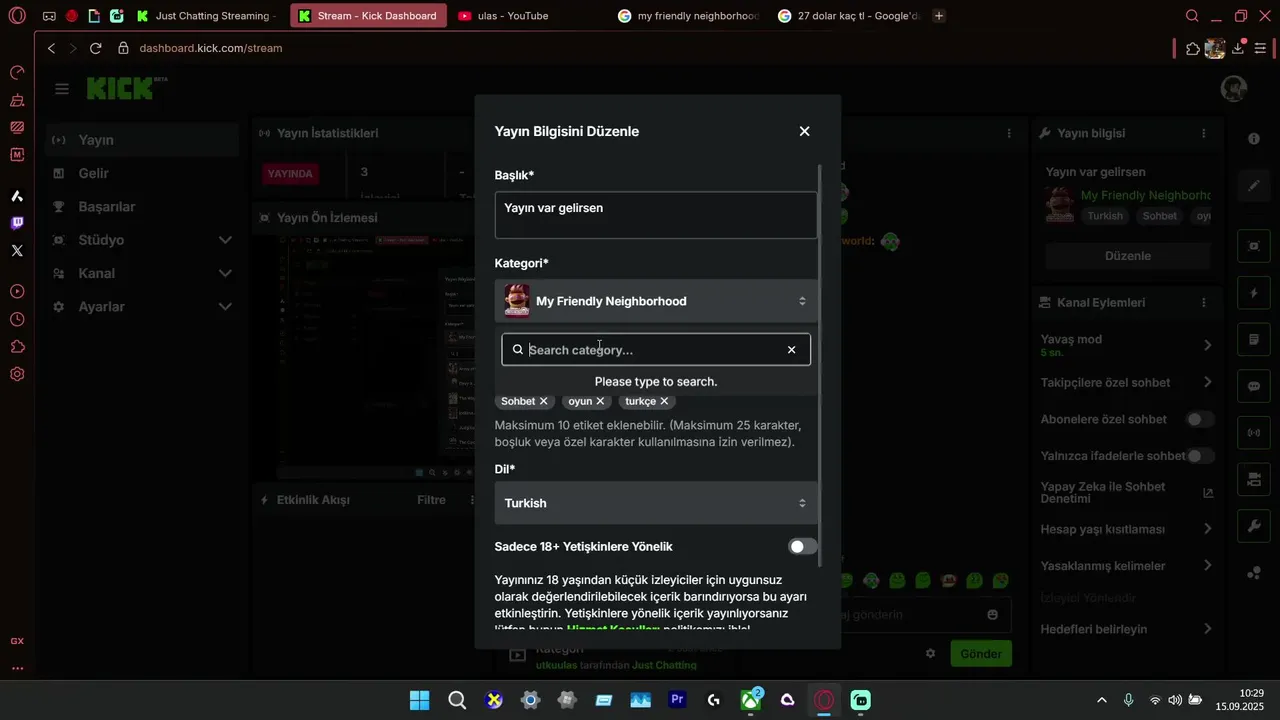Open the info icon in right sidebar
The image size is (1280, 720).
click(x=1254, y=139)
